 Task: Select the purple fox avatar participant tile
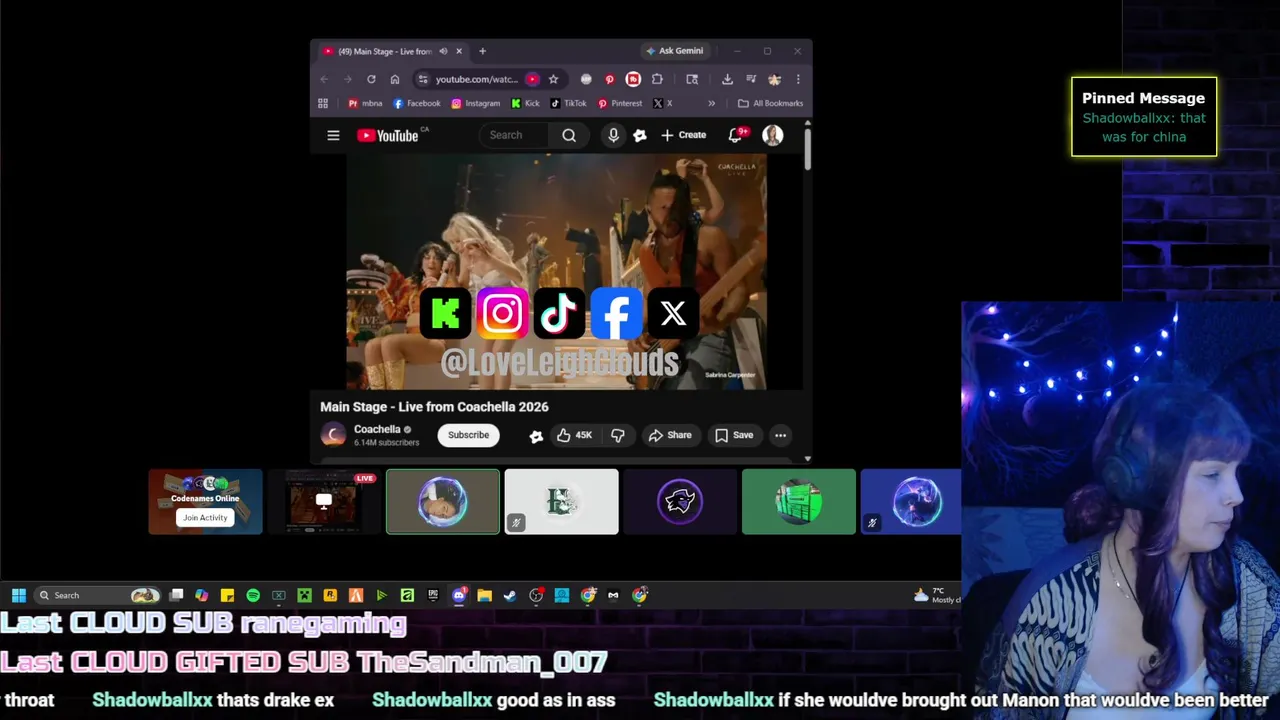pos(680,501)
